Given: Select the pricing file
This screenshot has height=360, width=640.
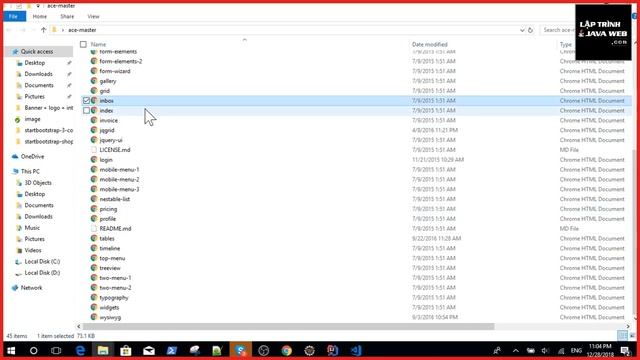Looking at the screenshot, I should [x=108, y=209].
